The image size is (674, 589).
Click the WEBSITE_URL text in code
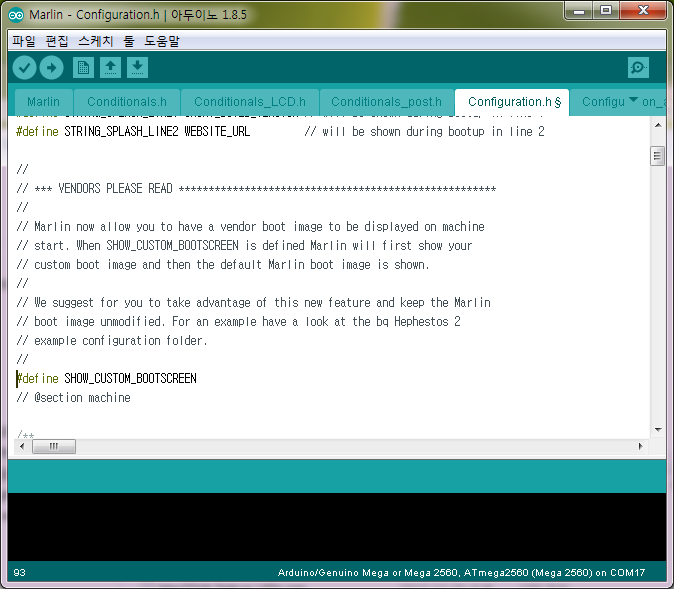(x=217, y=132)
